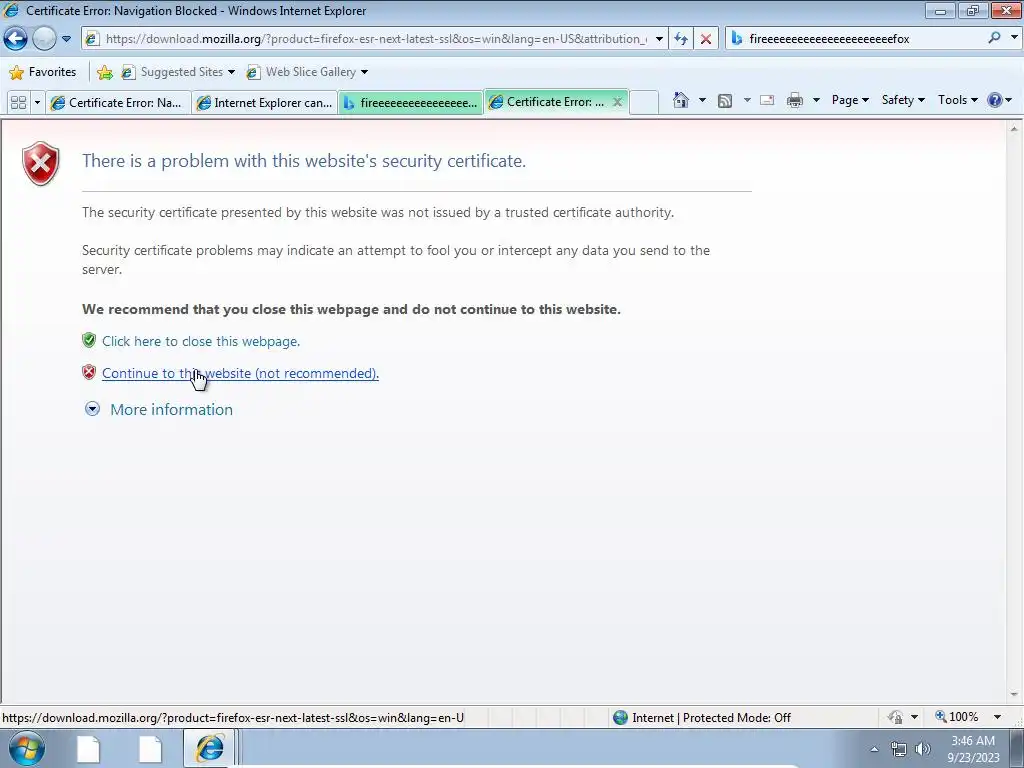Click the magnifier search icon
1024x768 pixels.
point(994,39)
